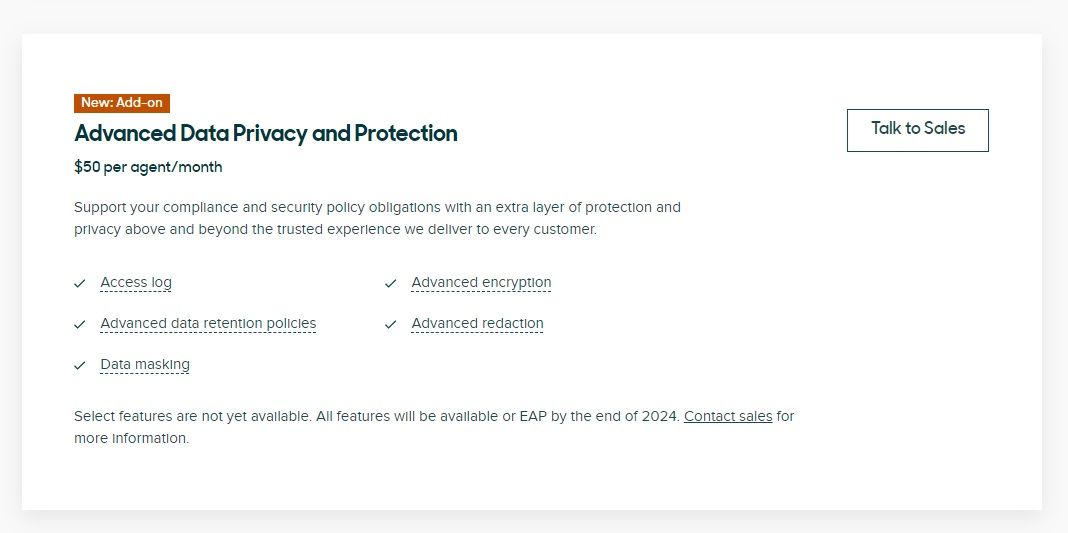Click the 'end of 2024' availability sentence

tap(618, 416)
